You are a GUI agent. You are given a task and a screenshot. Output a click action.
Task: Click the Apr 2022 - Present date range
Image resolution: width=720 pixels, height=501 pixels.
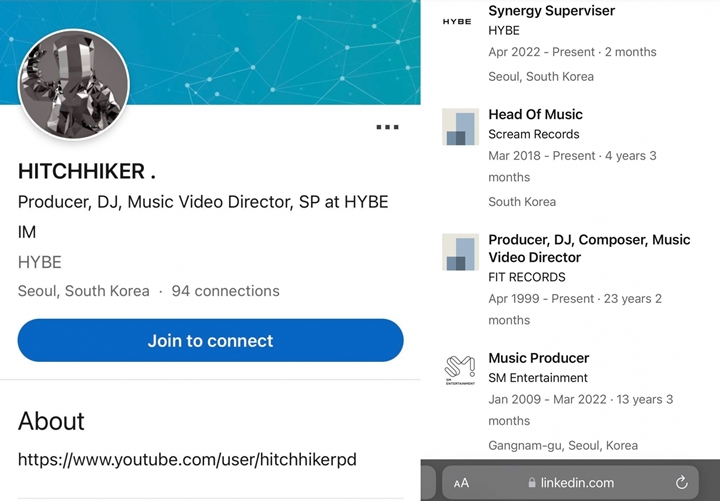tap(572, 52)
